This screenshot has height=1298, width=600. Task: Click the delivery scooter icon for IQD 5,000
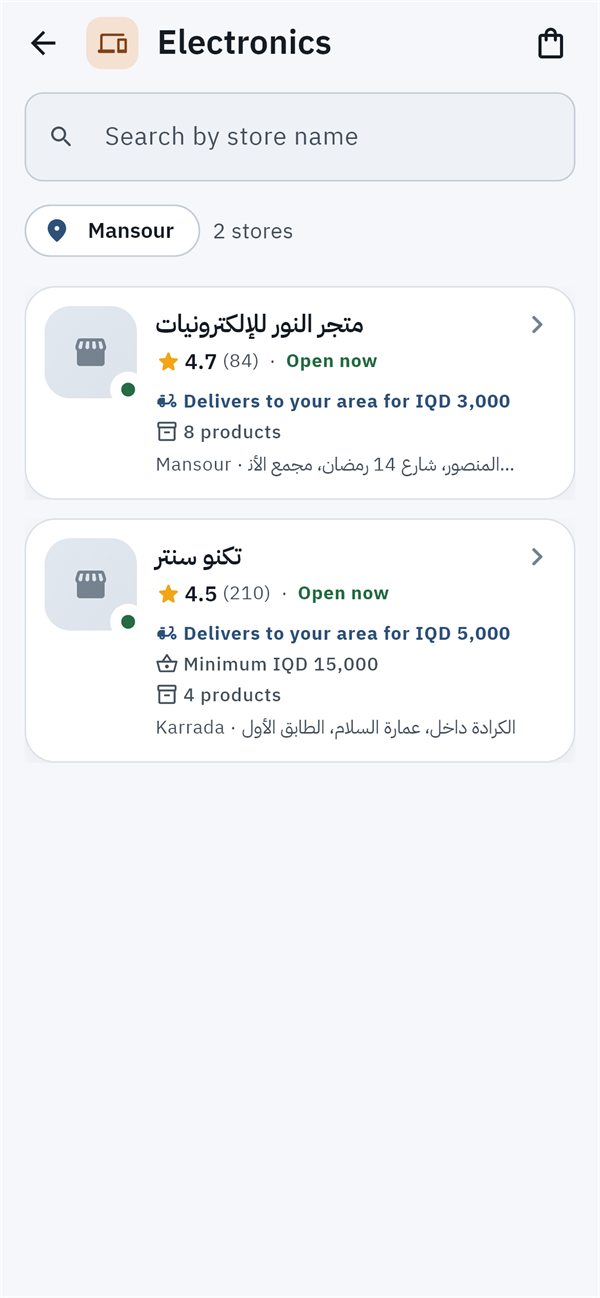[167, 633]
